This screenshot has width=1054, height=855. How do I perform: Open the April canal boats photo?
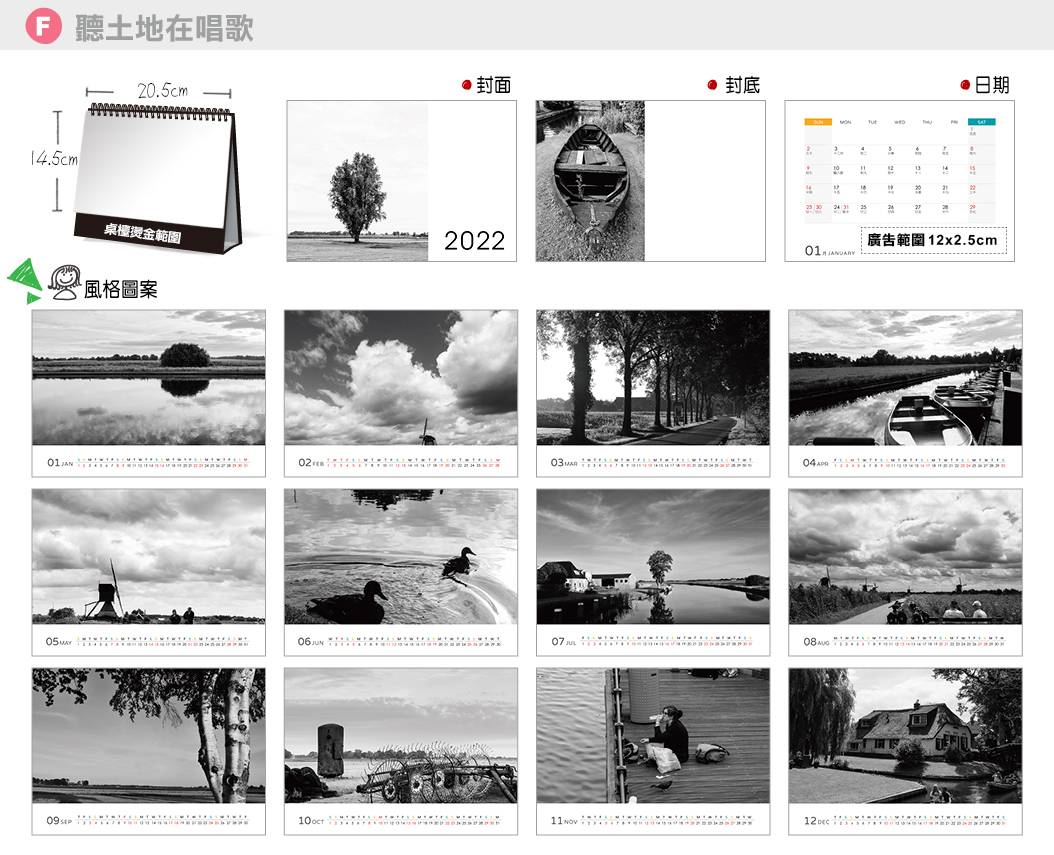[905, 378]
